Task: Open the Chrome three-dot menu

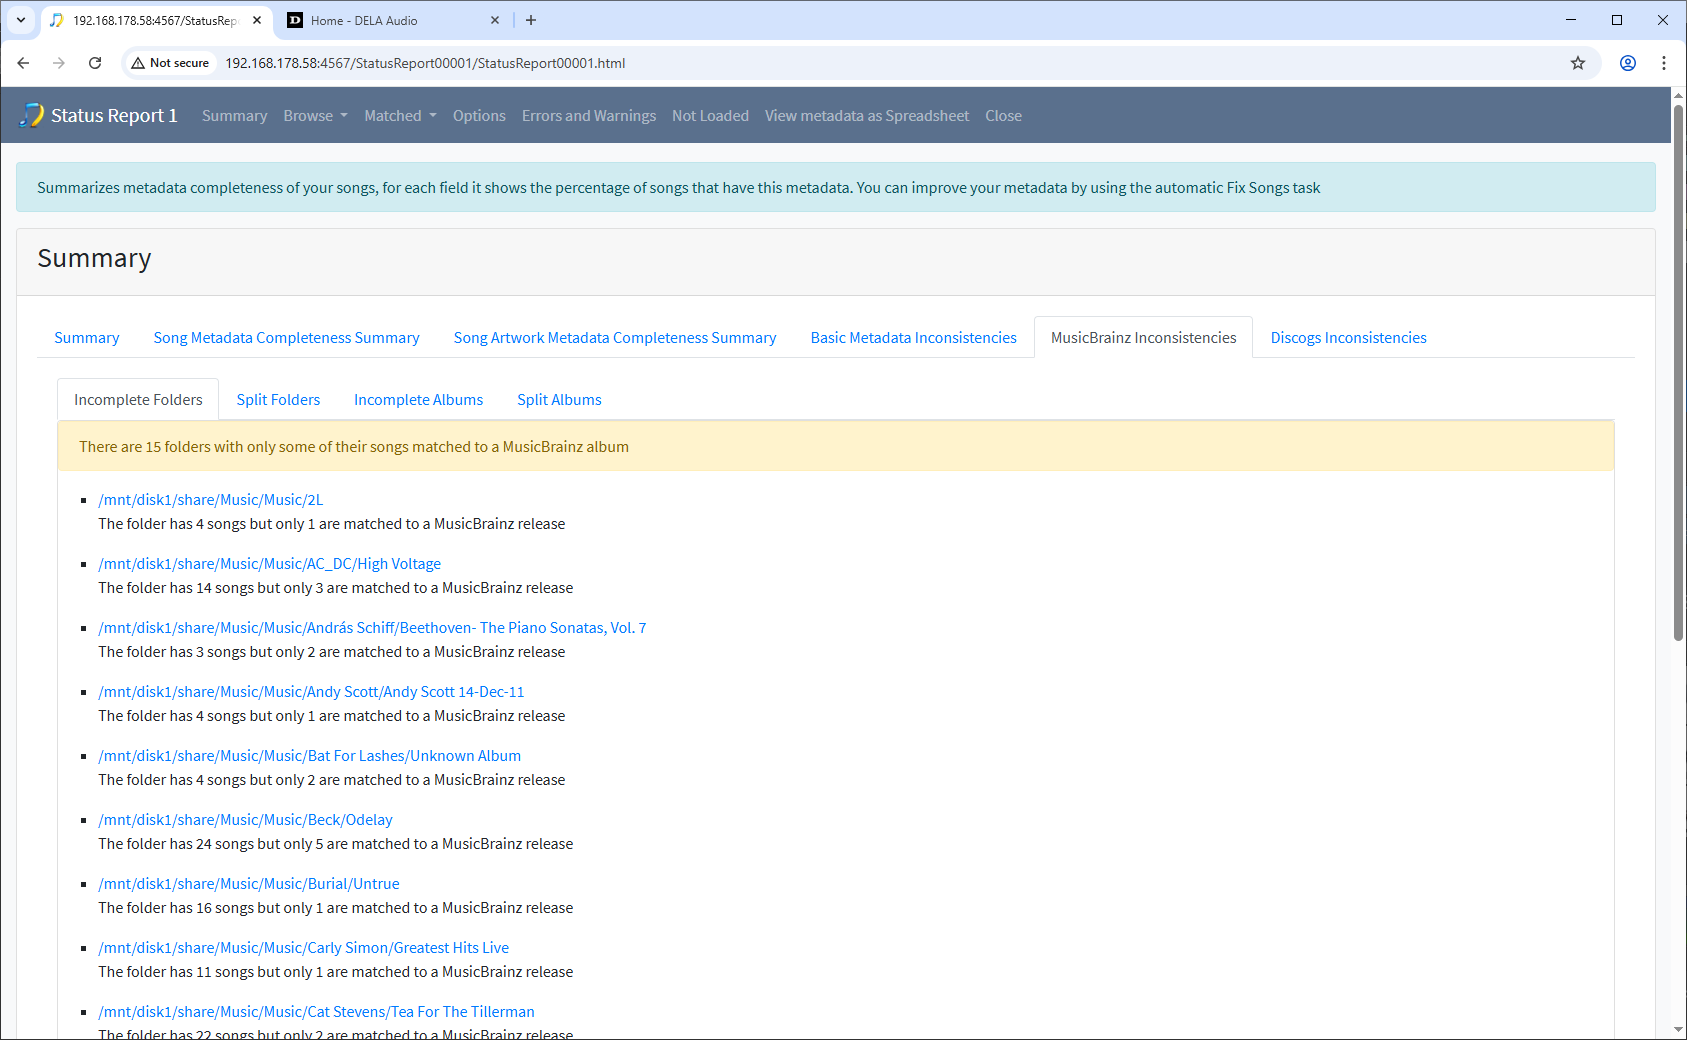Action: click(1664, 63)
